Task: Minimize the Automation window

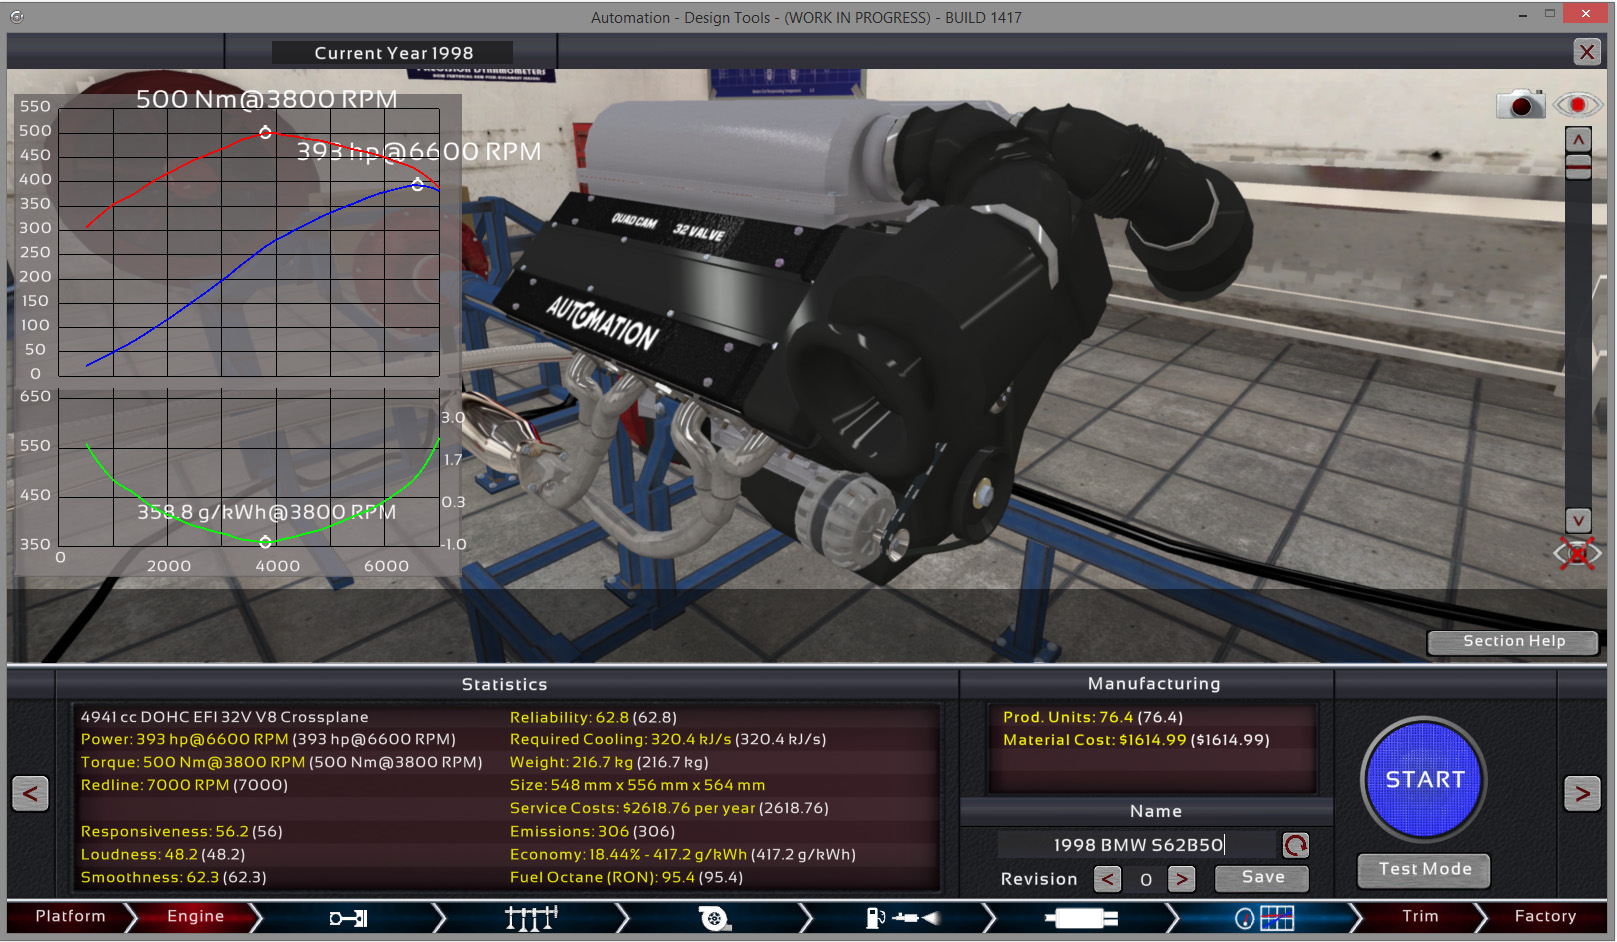Action: pos(1522,14)
